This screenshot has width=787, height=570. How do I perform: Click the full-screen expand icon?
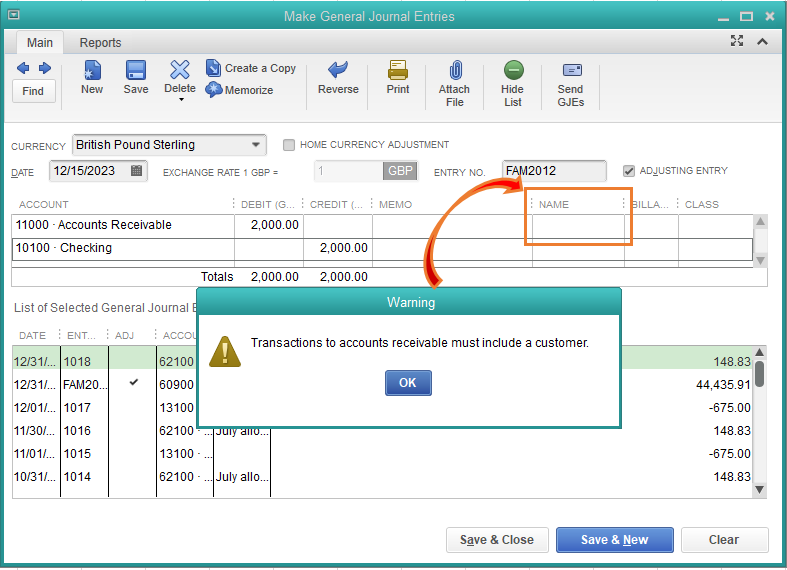[737, 41]
